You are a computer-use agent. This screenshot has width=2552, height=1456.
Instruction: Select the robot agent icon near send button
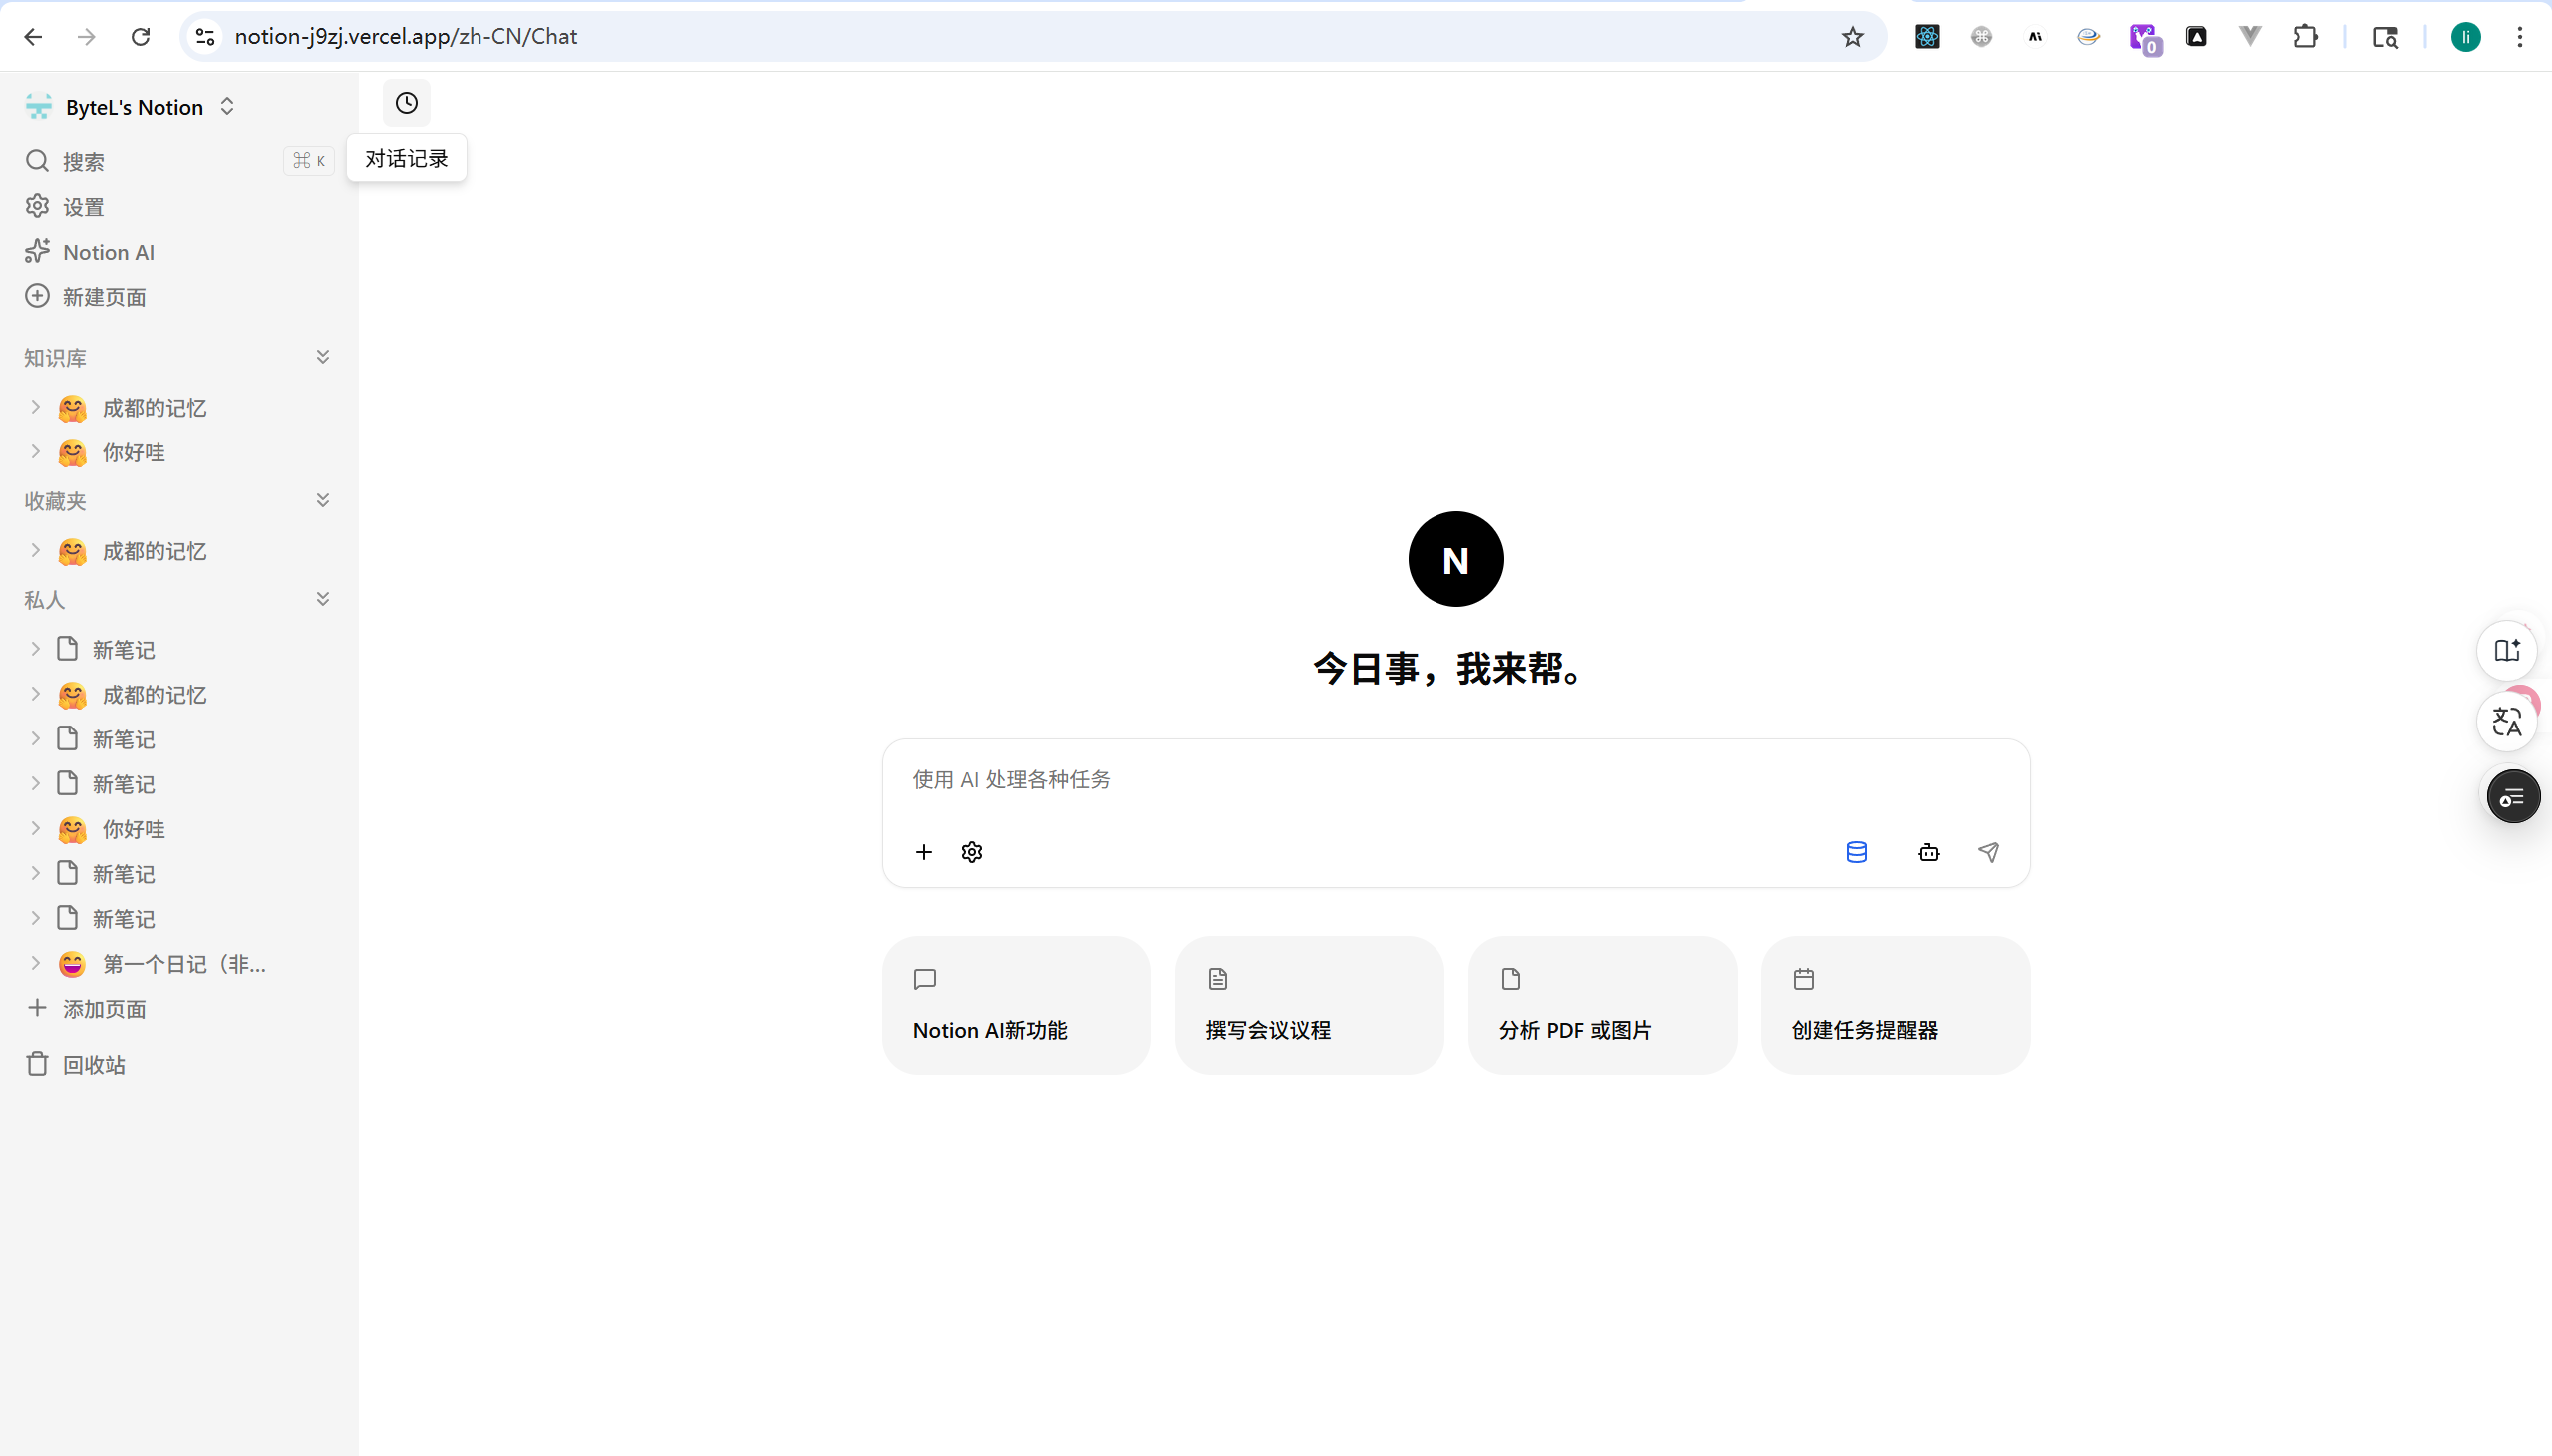pyautogui.click(x=1927, y=852)
